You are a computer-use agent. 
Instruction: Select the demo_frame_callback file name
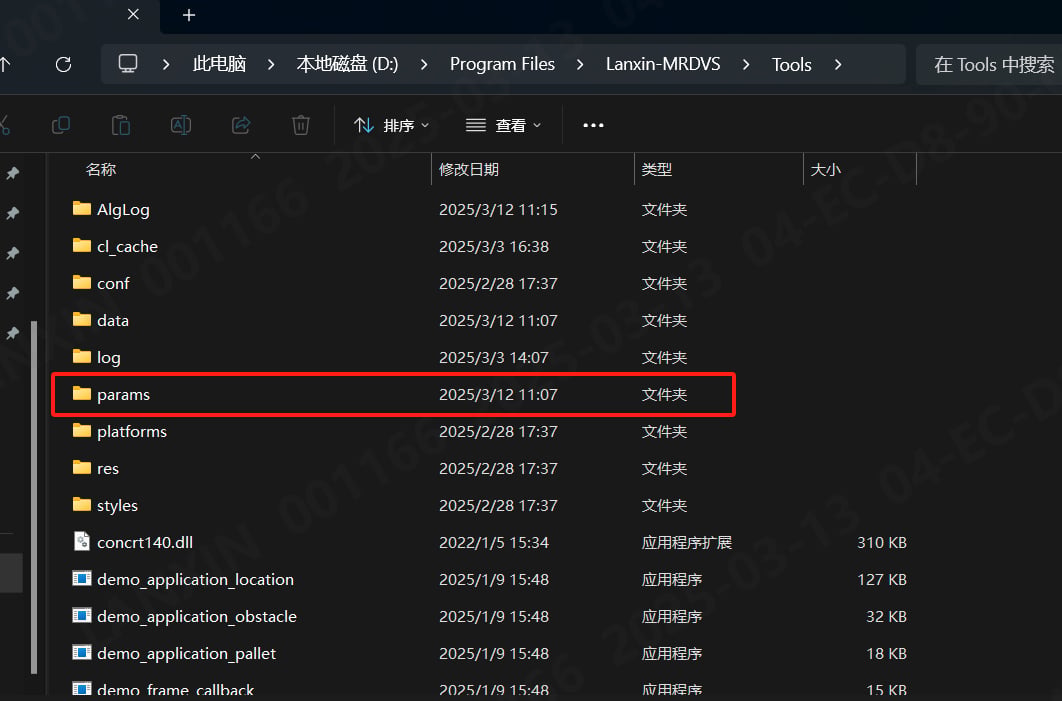coord(175,690)
